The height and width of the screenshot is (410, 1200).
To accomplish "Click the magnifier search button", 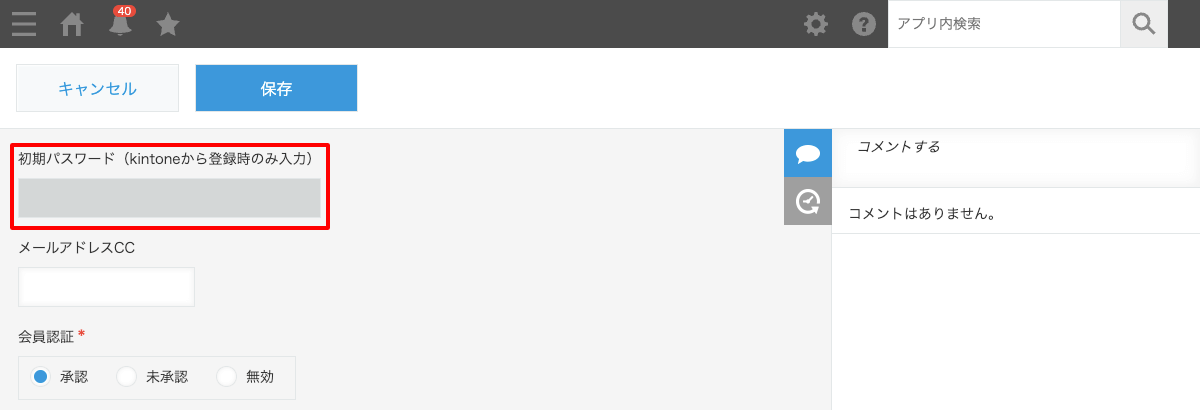I will coord(1144,24).
